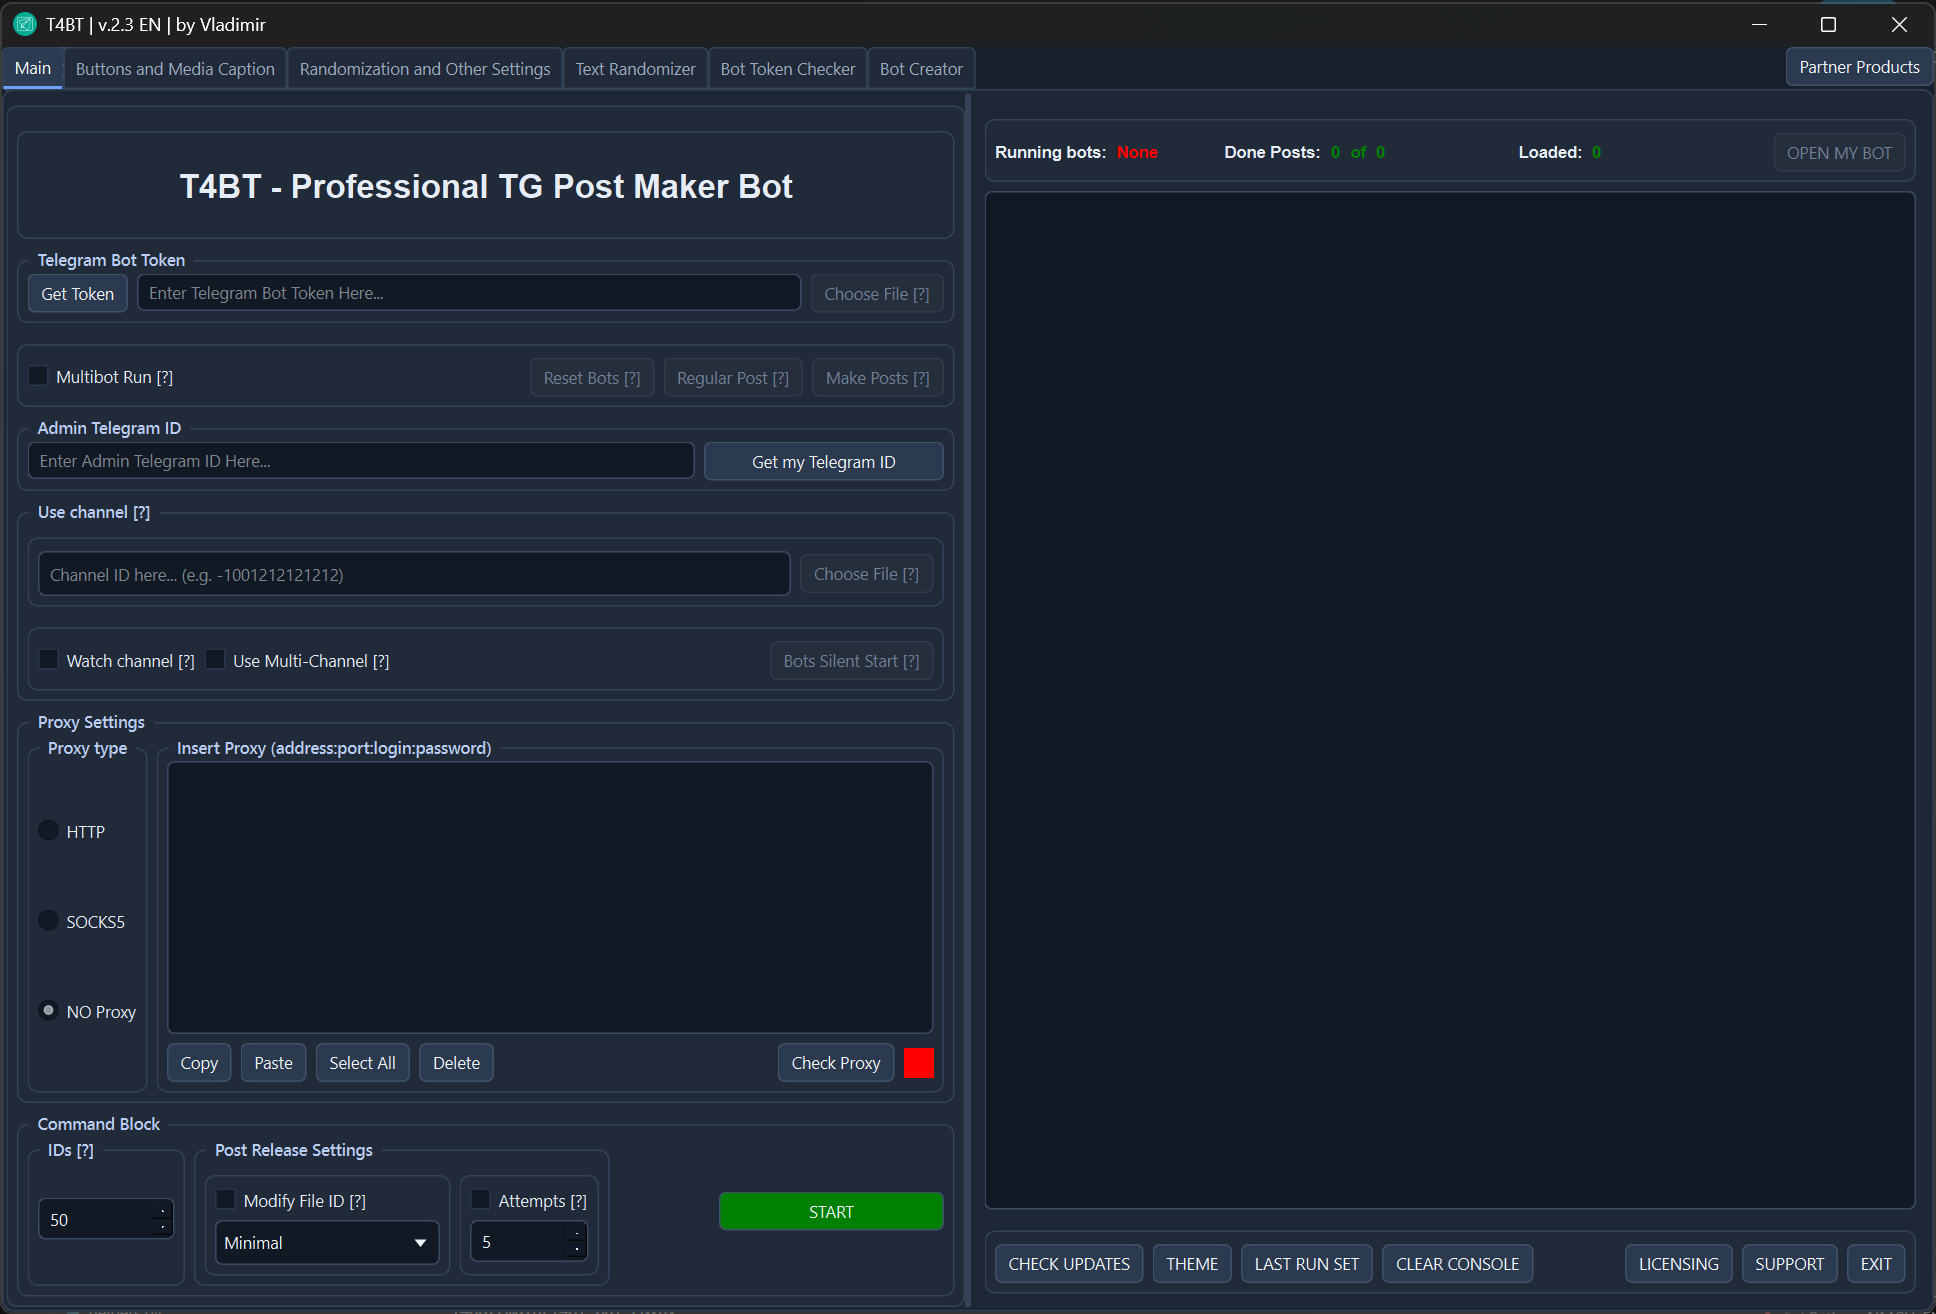Viewport: 1936px width, 1314px height.
Task: Select the SOCKS5 proxy type
Action: pos(49,921)
